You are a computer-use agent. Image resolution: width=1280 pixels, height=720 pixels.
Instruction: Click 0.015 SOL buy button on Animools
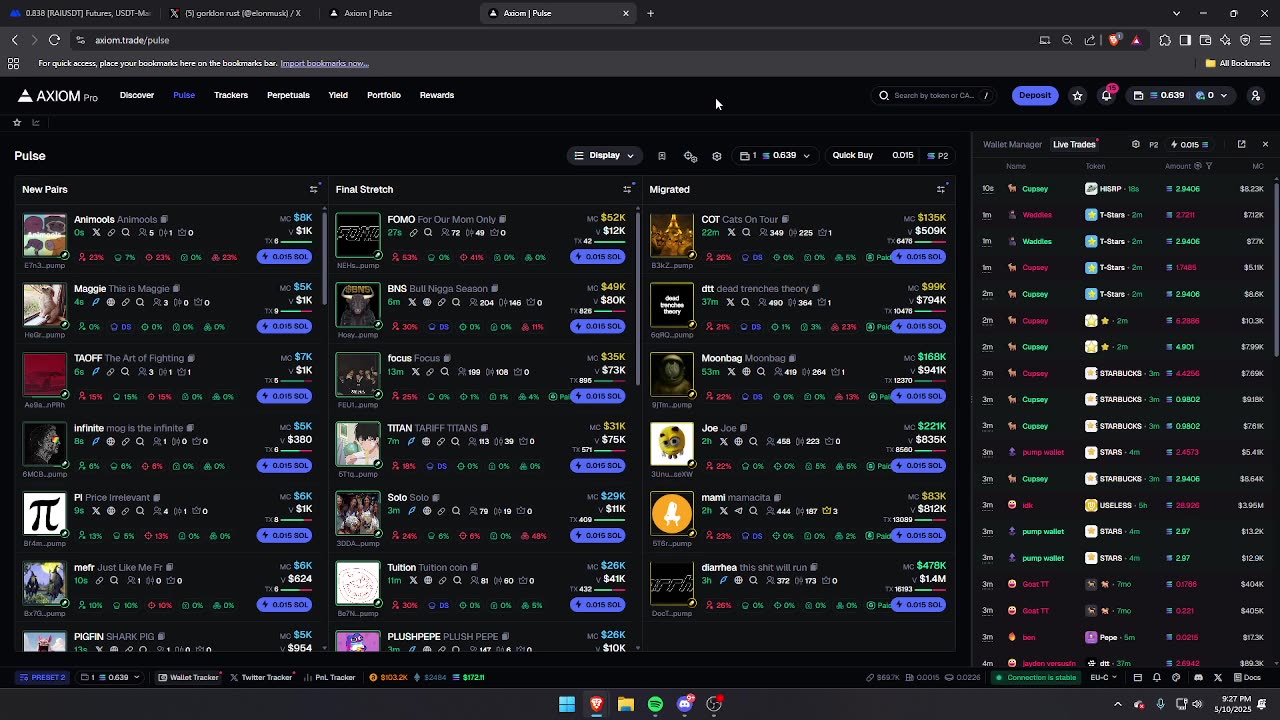point(285,257)
